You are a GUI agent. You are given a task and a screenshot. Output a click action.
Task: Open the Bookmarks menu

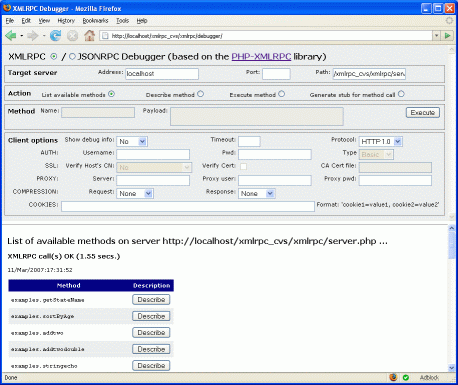(95, 21)
